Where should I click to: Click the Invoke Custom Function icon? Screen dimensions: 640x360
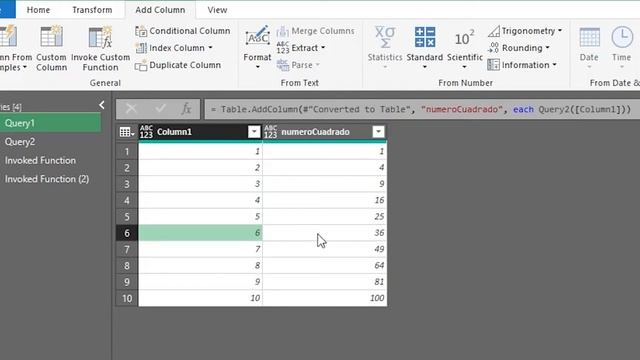[100, 38]
